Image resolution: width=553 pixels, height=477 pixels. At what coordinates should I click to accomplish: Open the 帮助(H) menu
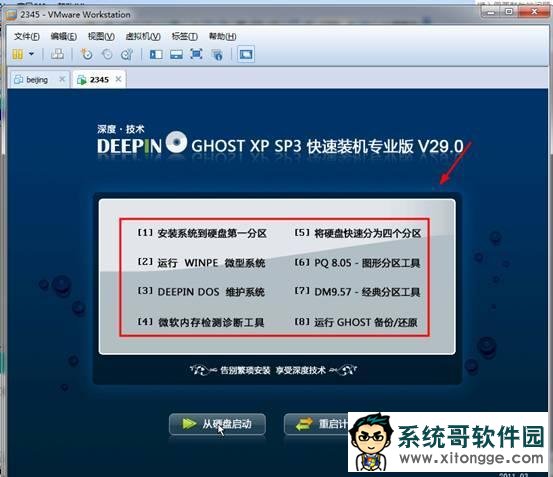pos(222,36)
